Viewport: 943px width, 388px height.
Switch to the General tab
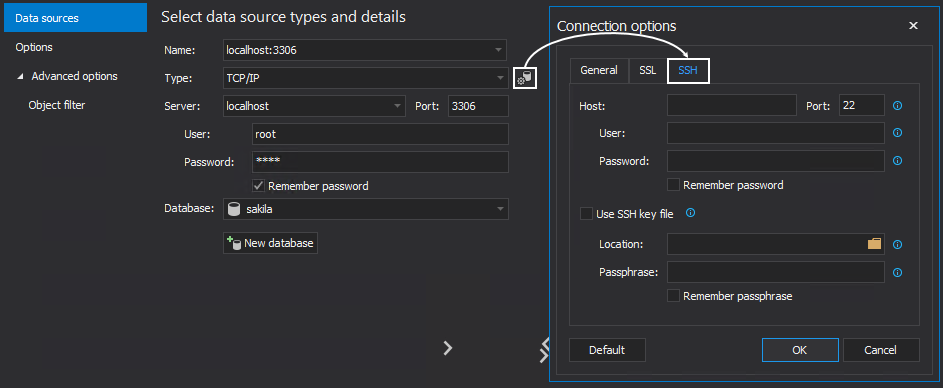tap(599, 70)
